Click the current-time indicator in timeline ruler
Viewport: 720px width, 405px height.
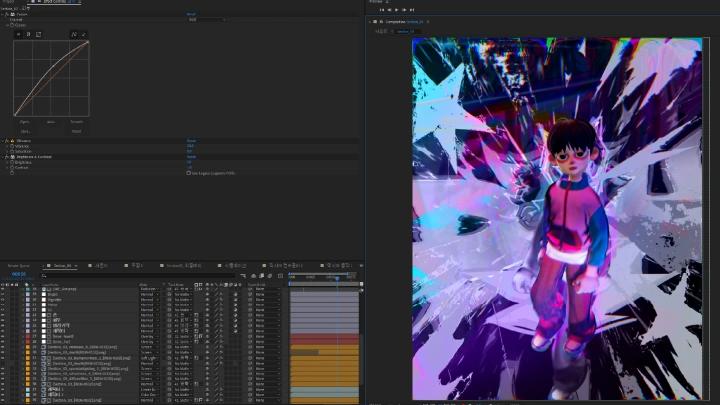tap(336, 277)
